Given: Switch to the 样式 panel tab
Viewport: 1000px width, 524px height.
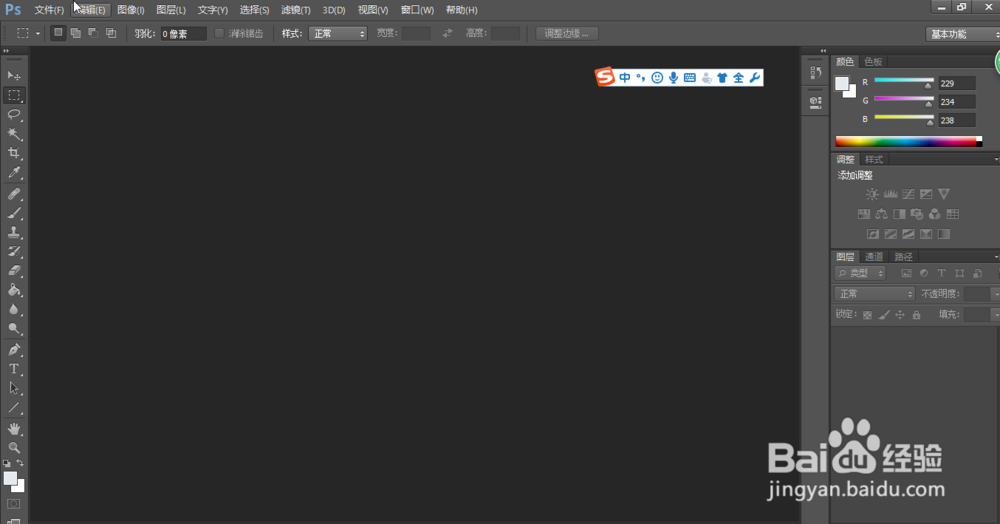Looking at the screenshot, I should click(x=874, y=159).
